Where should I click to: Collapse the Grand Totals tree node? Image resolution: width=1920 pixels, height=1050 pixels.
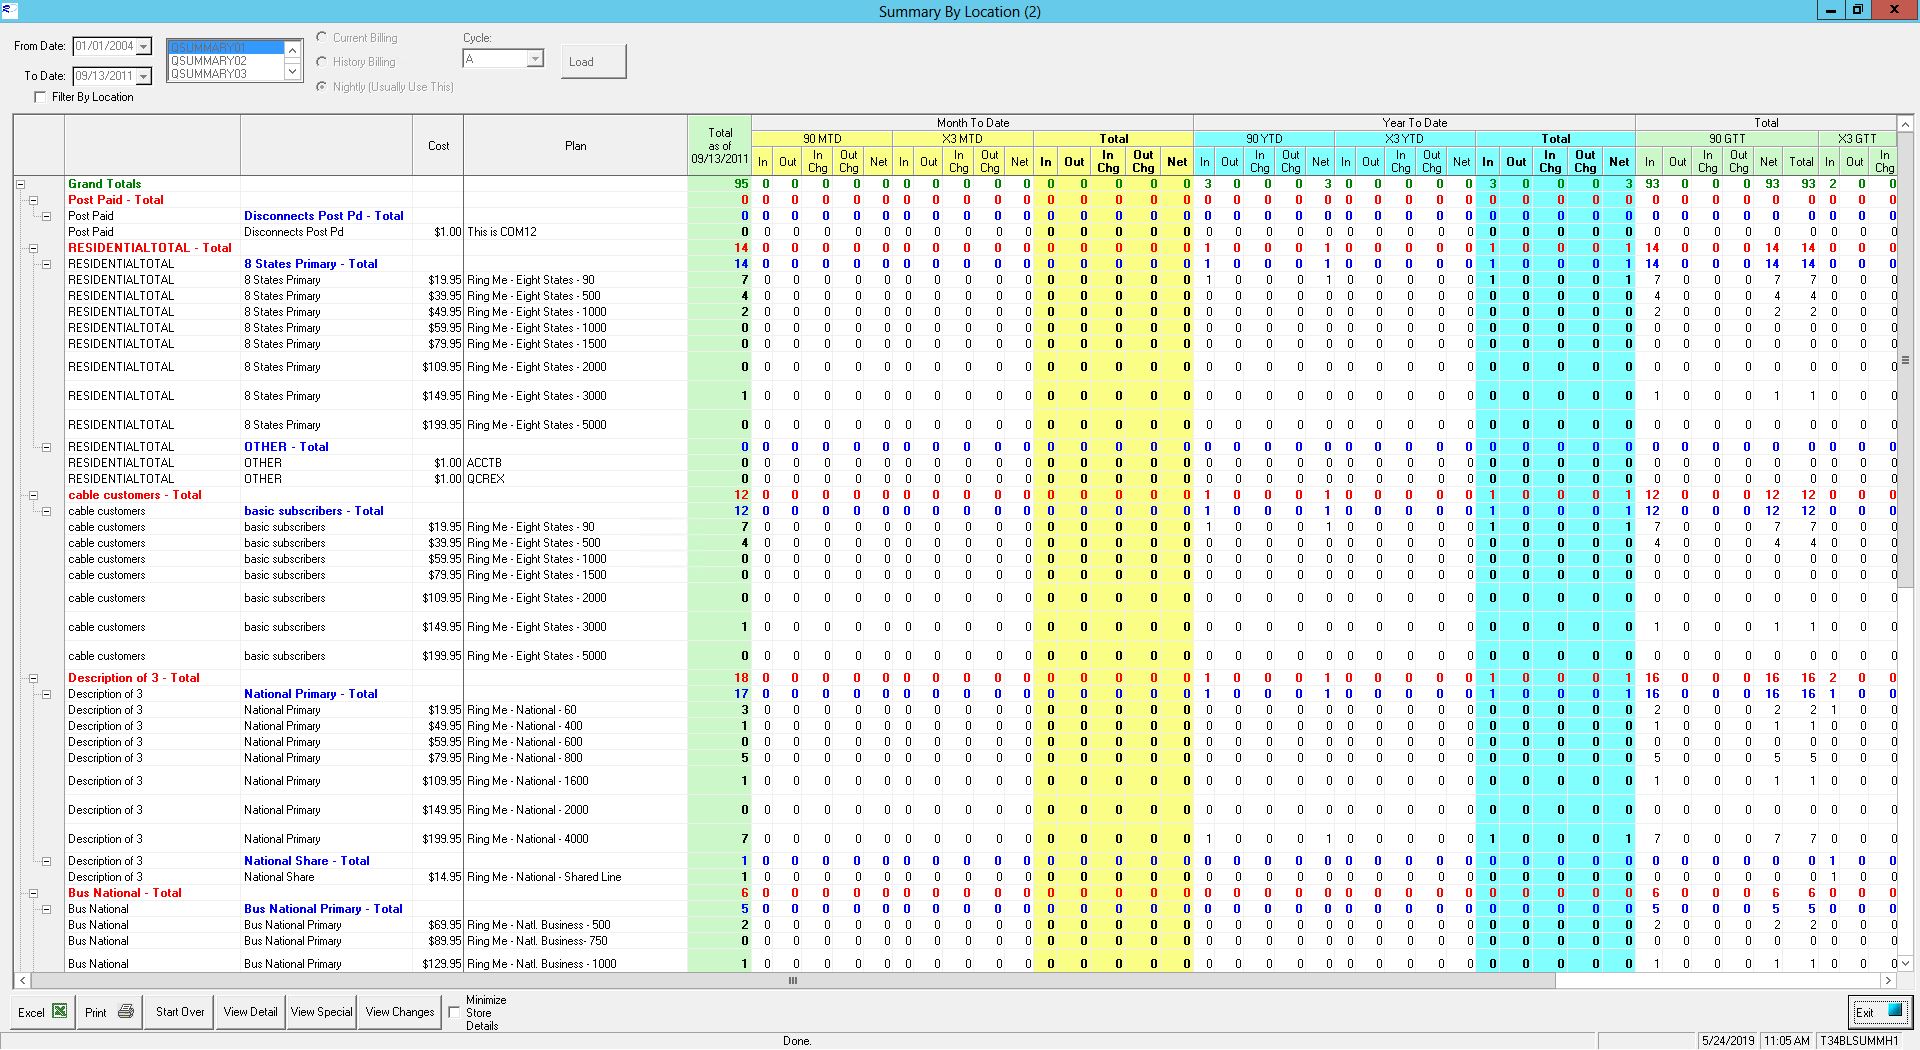20,184
